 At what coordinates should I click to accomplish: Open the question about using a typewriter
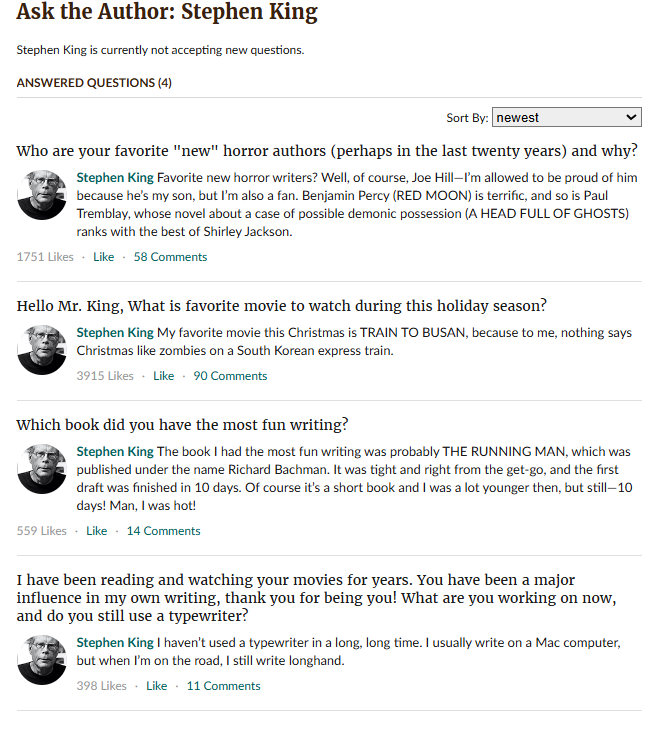tap(317, 598)
